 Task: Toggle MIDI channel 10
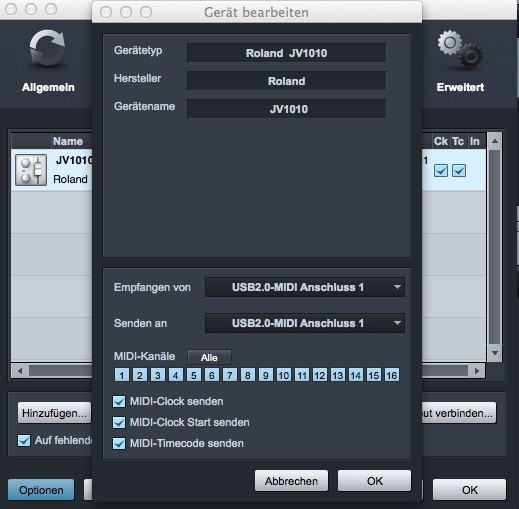pyautogui.click(x=284, y=375)
